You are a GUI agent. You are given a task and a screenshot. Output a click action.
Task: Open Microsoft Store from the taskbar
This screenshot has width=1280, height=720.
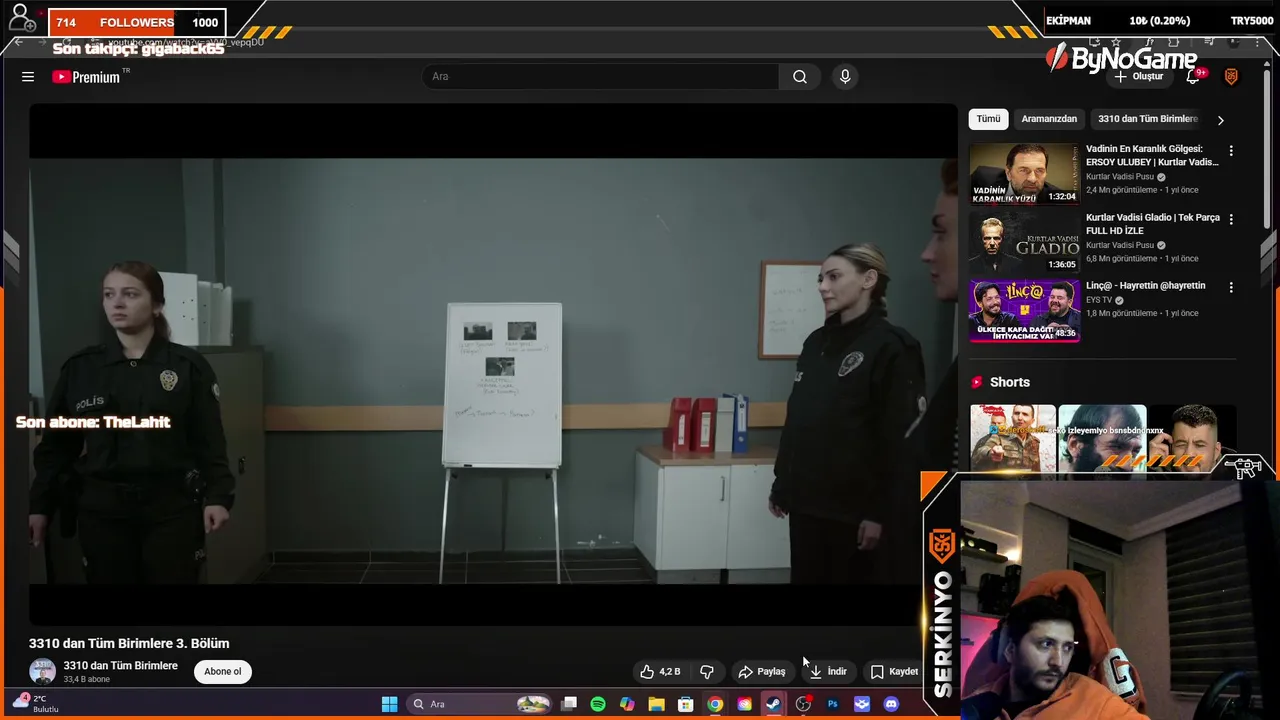[x=686, y=704]
